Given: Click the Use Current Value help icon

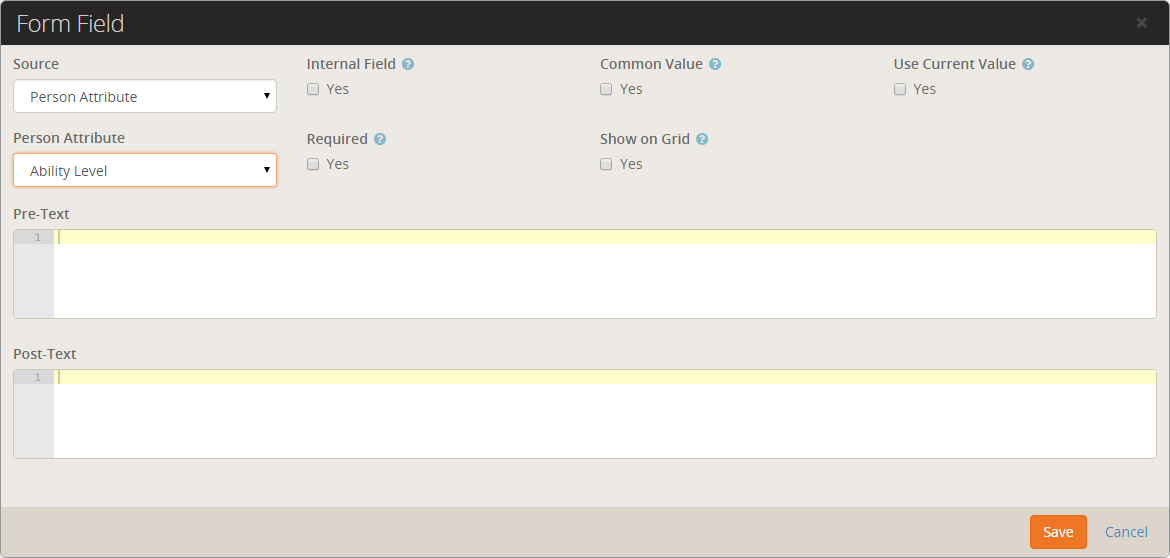Looking at the screenshot, I should tap(1028, 64).
